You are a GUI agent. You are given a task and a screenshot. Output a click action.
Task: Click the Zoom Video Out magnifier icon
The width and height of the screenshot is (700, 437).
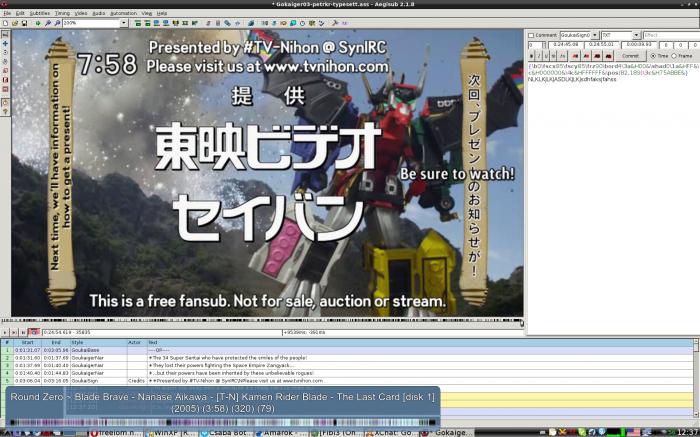pos(58,23)
